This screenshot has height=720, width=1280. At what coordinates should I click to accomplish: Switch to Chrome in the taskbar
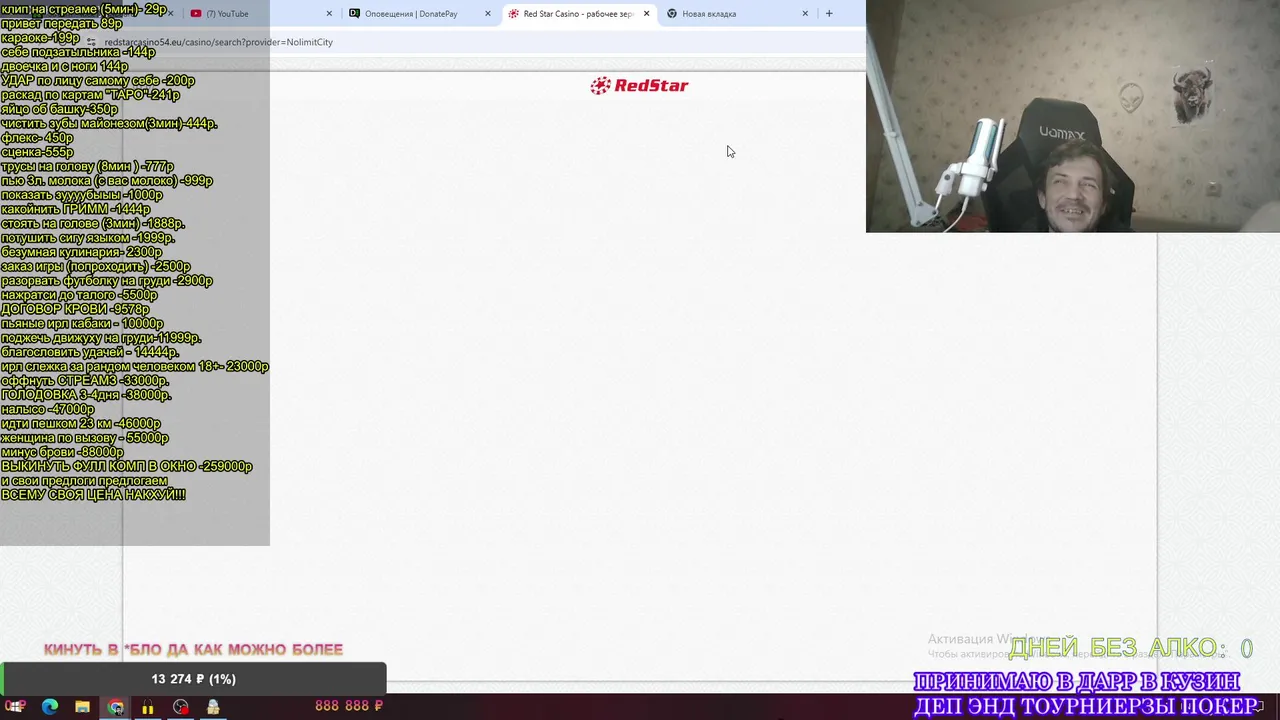pyautogui.click(x=116, y=707)
